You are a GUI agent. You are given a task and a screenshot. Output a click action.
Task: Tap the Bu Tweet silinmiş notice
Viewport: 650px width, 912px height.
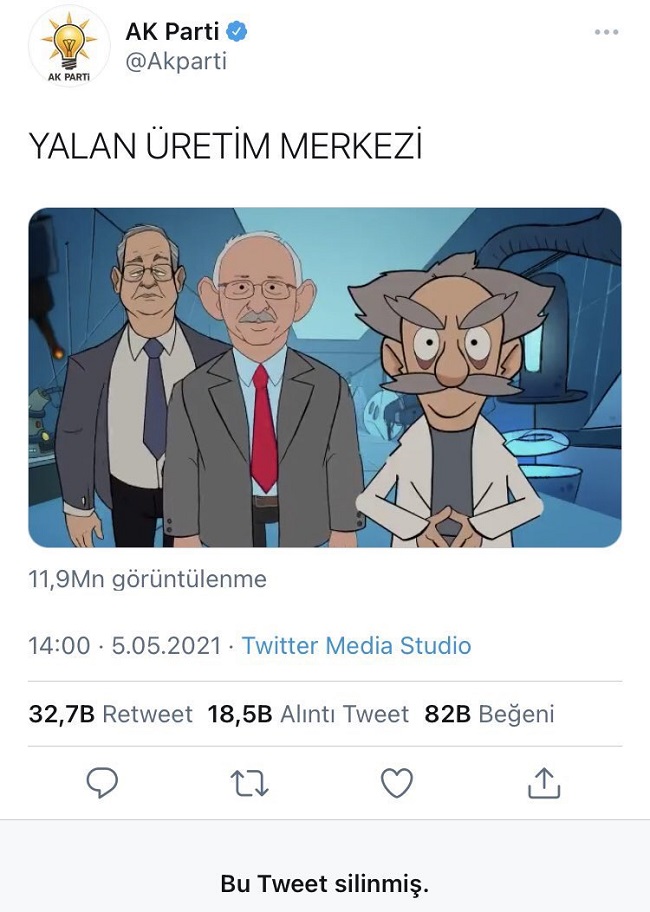325,884
